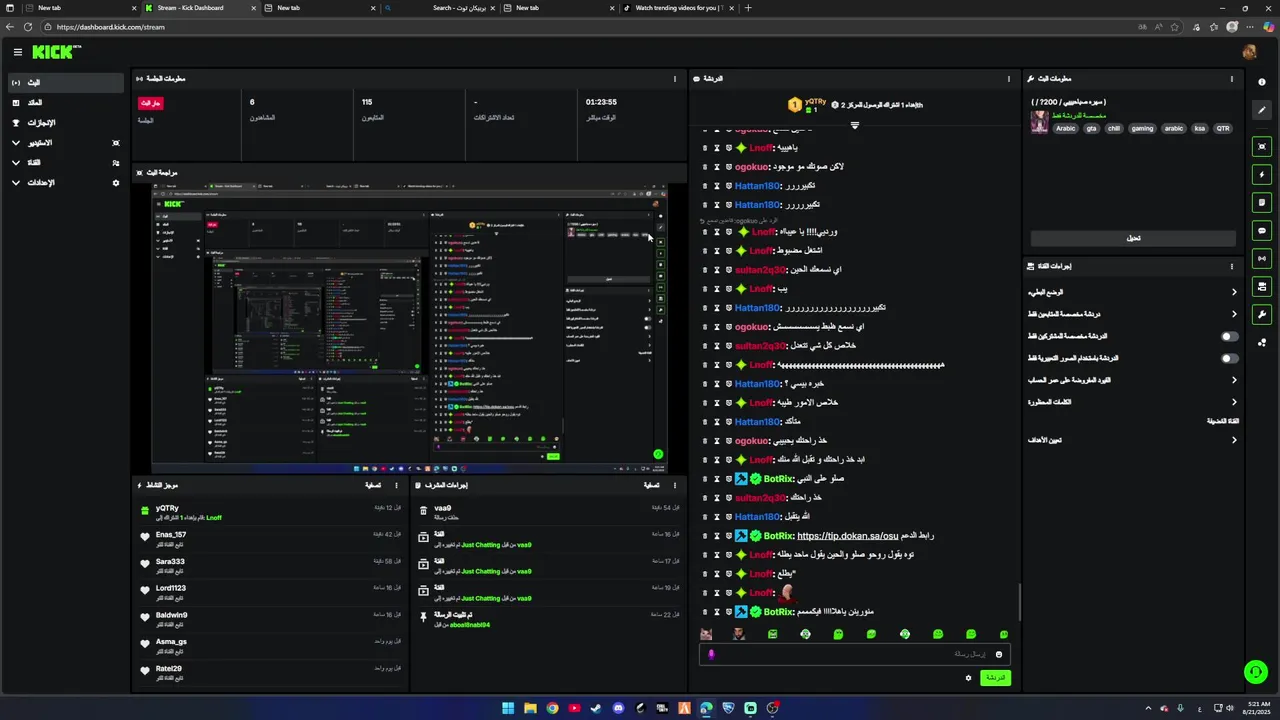Open the Kick hamburger menu

(x=17, y=52)
